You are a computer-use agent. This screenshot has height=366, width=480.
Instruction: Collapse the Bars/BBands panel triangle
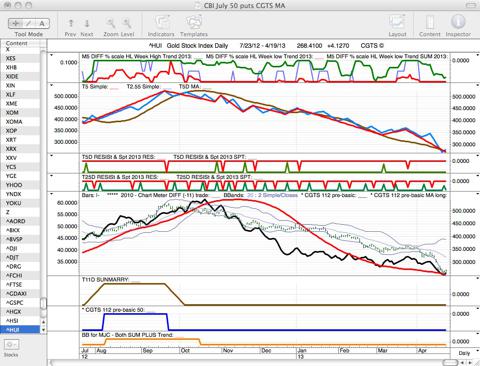pos(52,193)
